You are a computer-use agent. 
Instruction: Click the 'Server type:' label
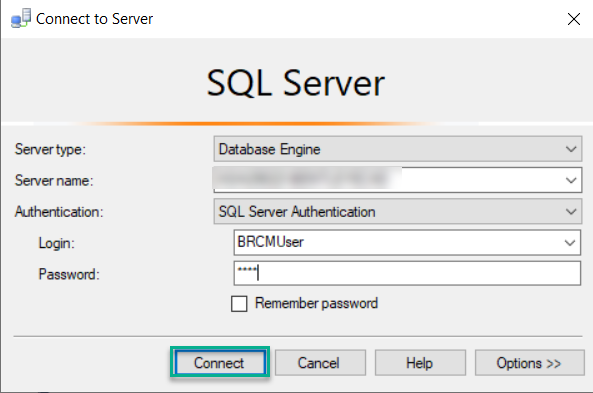[50, 149]
